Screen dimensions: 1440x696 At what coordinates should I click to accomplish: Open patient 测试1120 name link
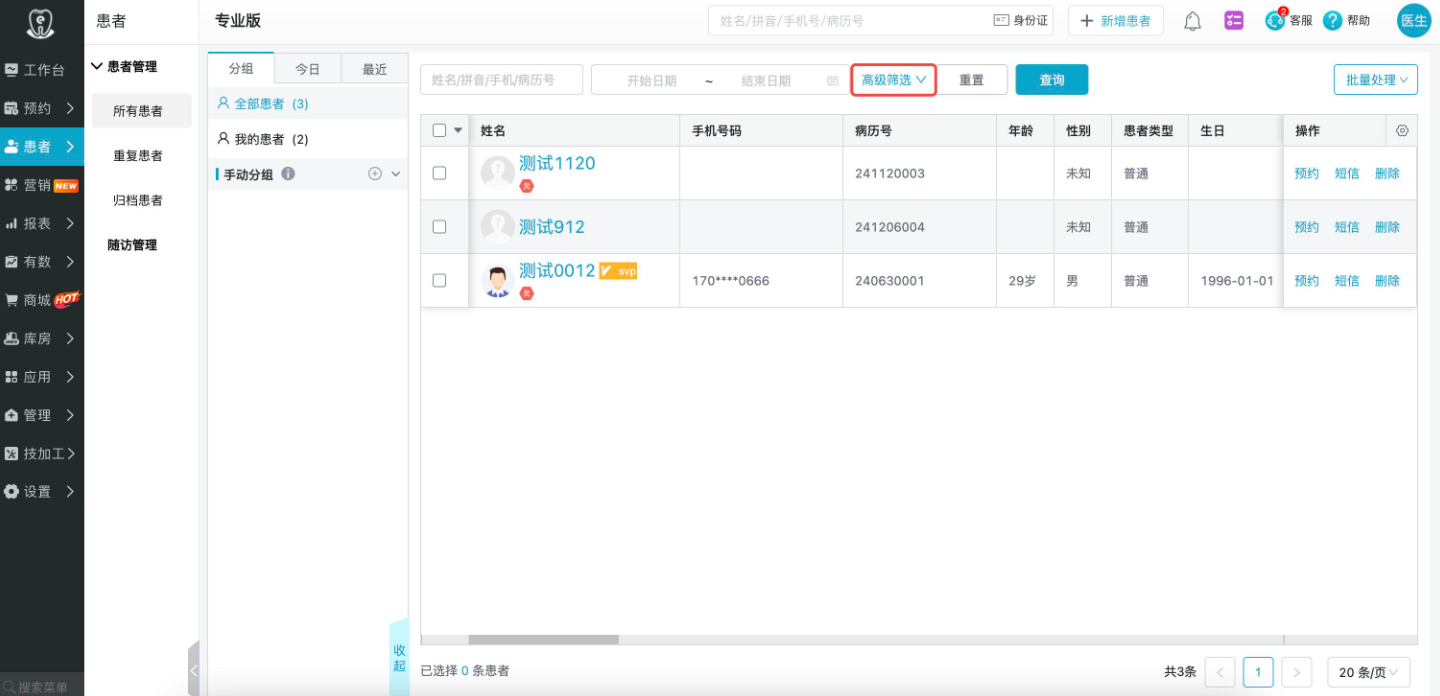pyautogui.click(x=557, y=163)
